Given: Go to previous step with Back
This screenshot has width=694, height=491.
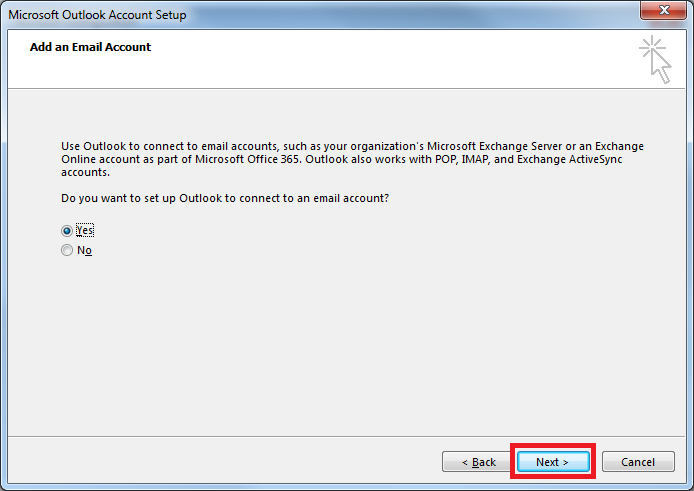Looking at the screenshot, I should tap(478, 462).
